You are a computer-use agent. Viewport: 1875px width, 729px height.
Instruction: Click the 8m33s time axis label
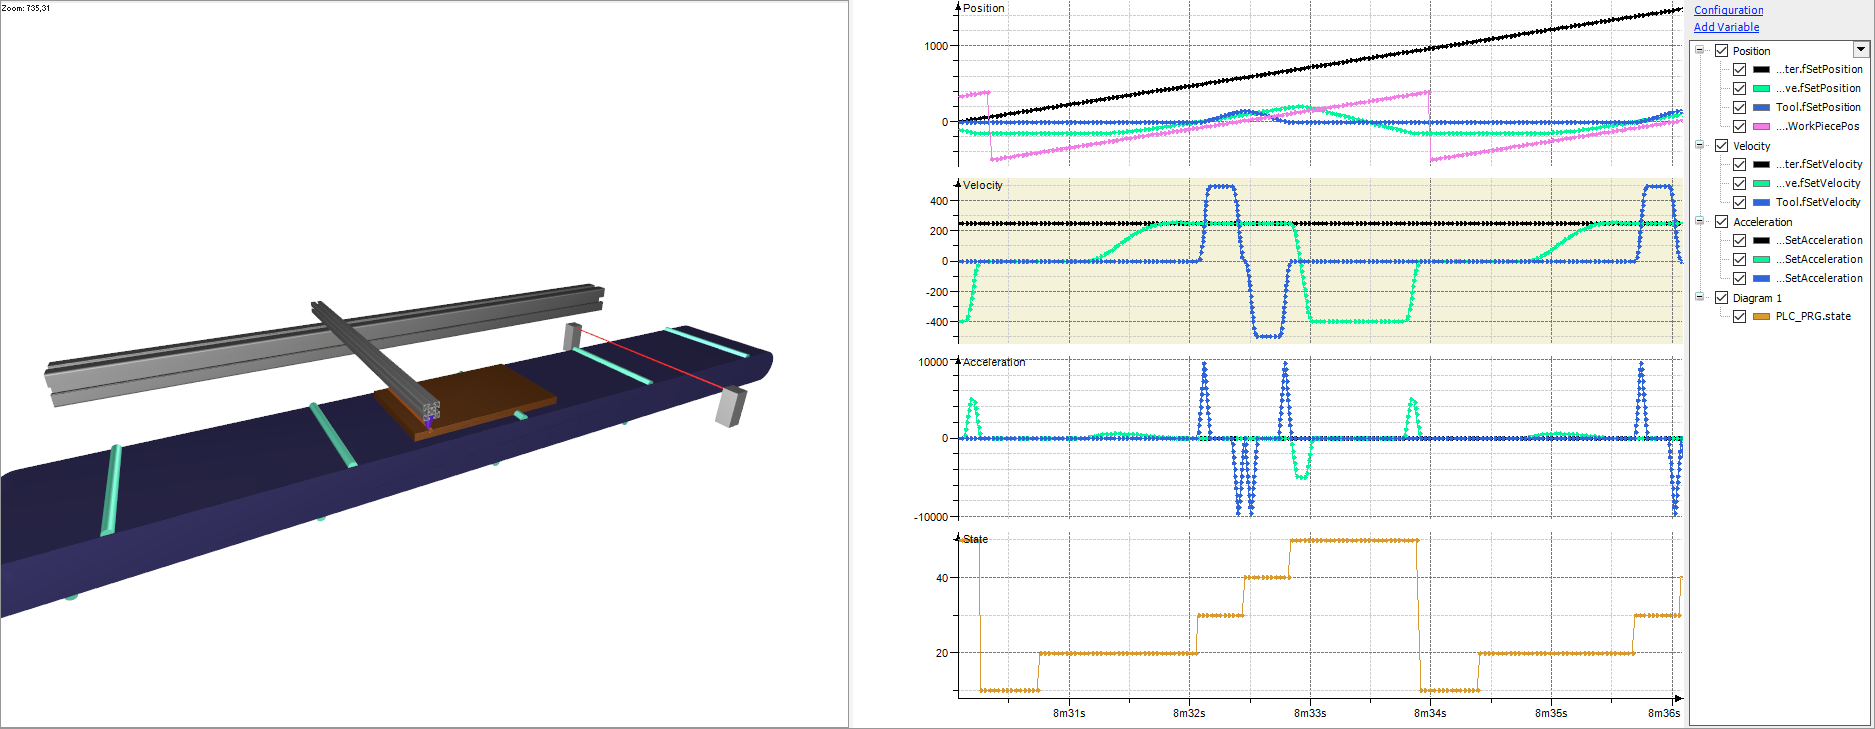pyautogui.click(x=1310, y=713)
